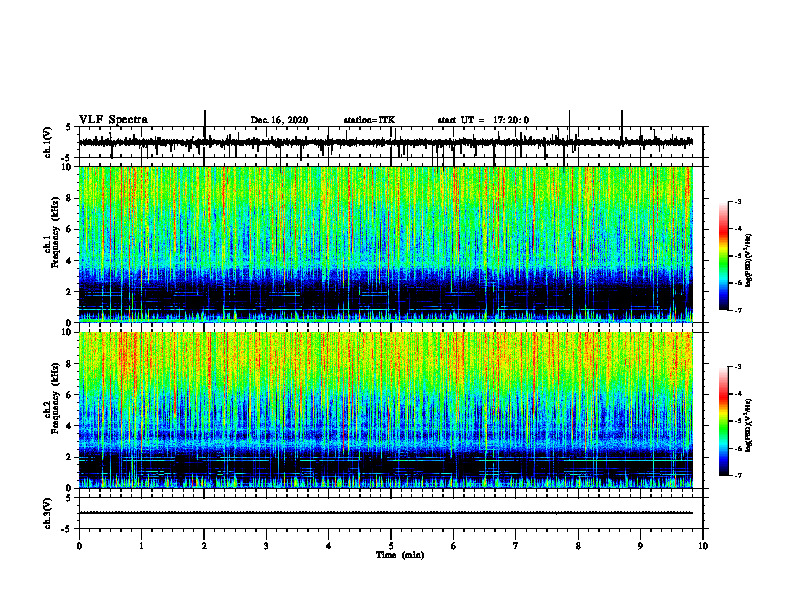792x612 pixels.
Task: Click the "-5" label on ch.2 color bar
Action: pos(737,421)
